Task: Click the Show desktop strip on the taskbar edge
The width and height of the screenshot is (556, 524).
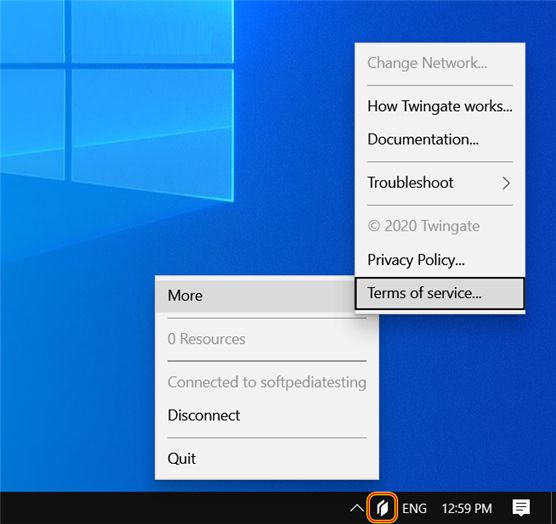Action: coord(554,508)
